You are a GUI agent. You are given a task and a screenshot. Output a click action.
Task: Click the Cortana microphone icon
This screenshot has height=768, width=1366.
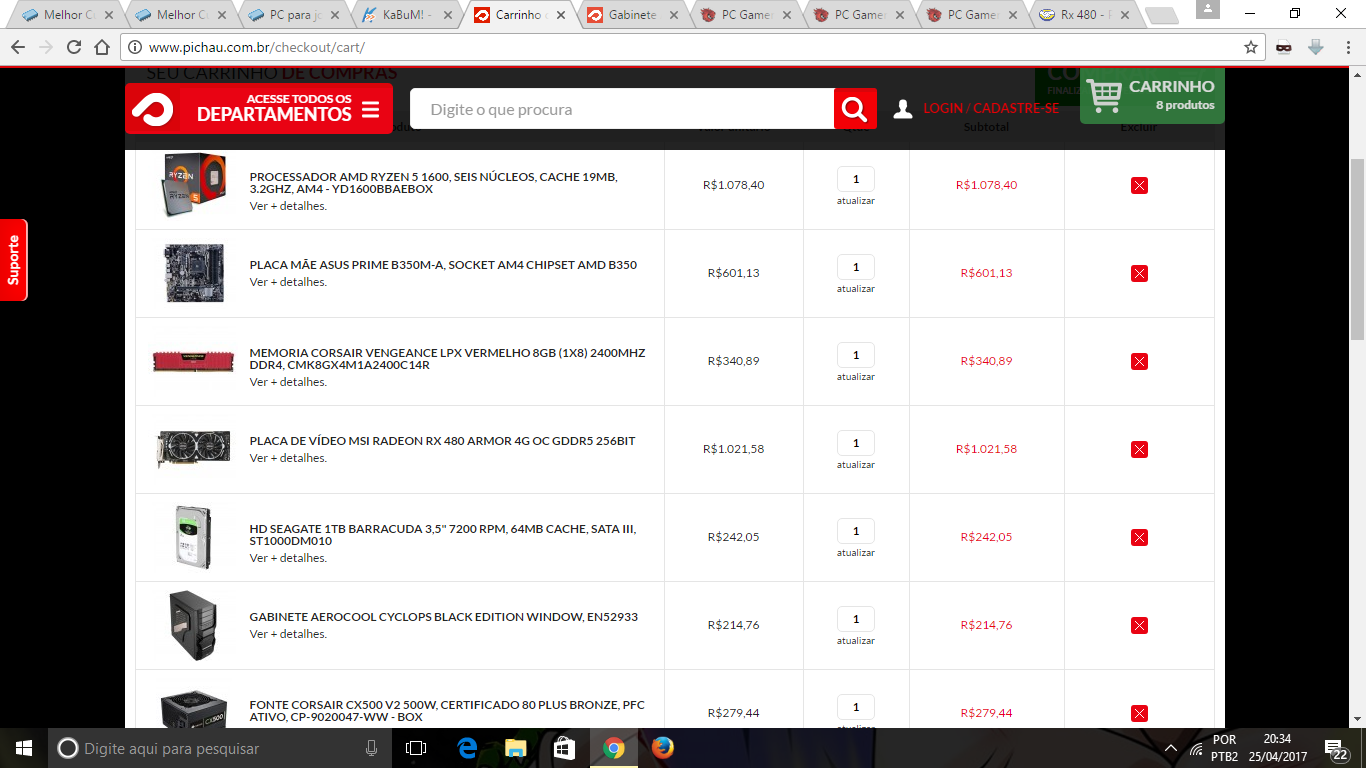tap(371, 748)
